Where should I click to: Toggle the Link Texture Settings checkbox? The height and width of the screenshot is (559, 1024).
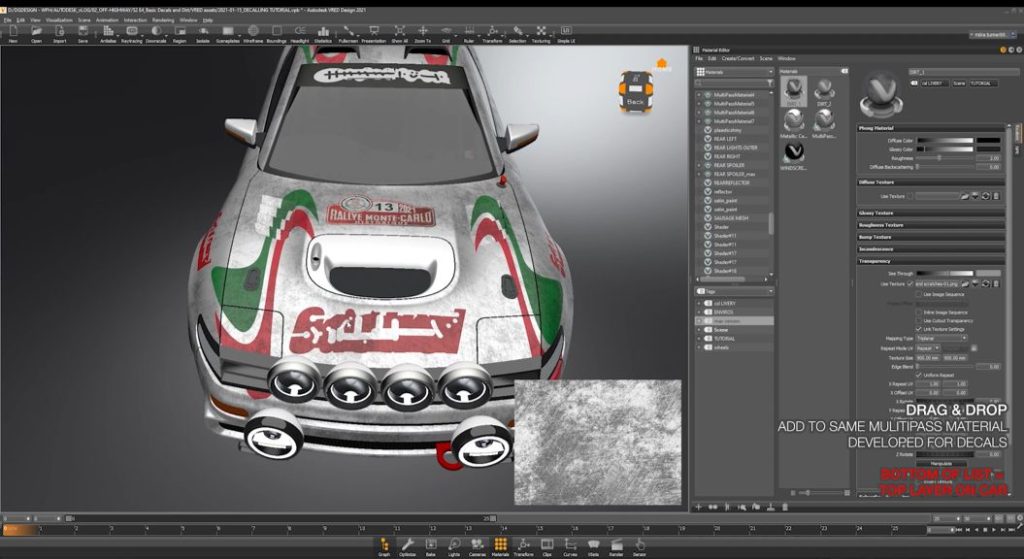click(x=919, y=329)
